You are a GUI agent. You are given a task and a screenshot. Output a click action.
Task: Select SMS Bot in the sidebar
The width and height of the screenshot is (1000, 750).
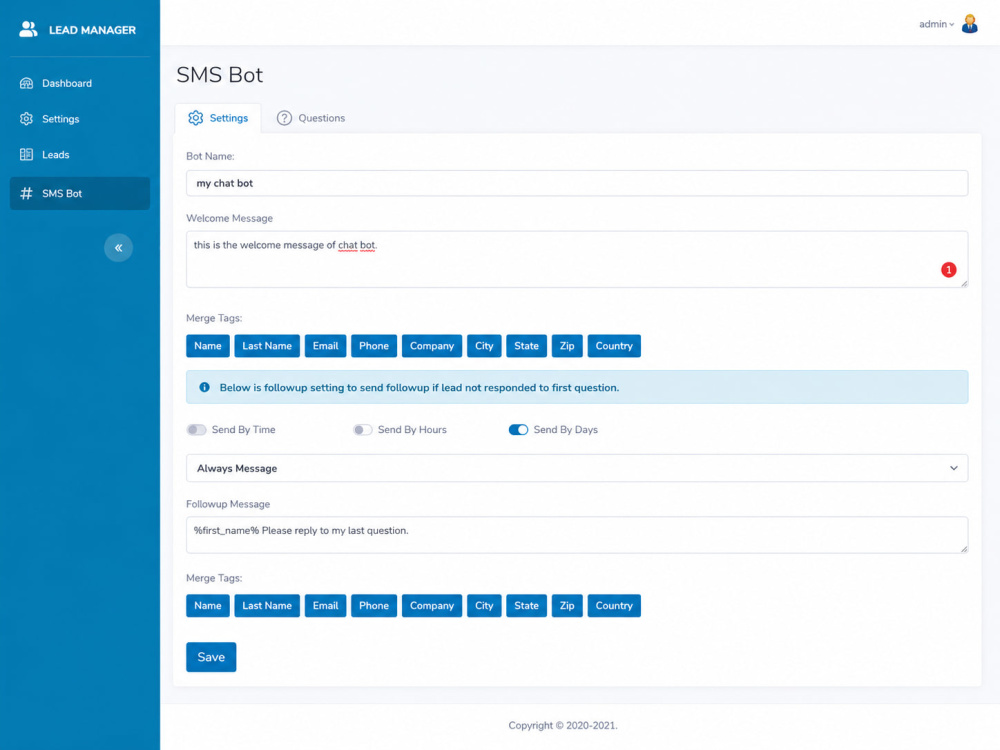pyautogui.click(x=80, y=193)
